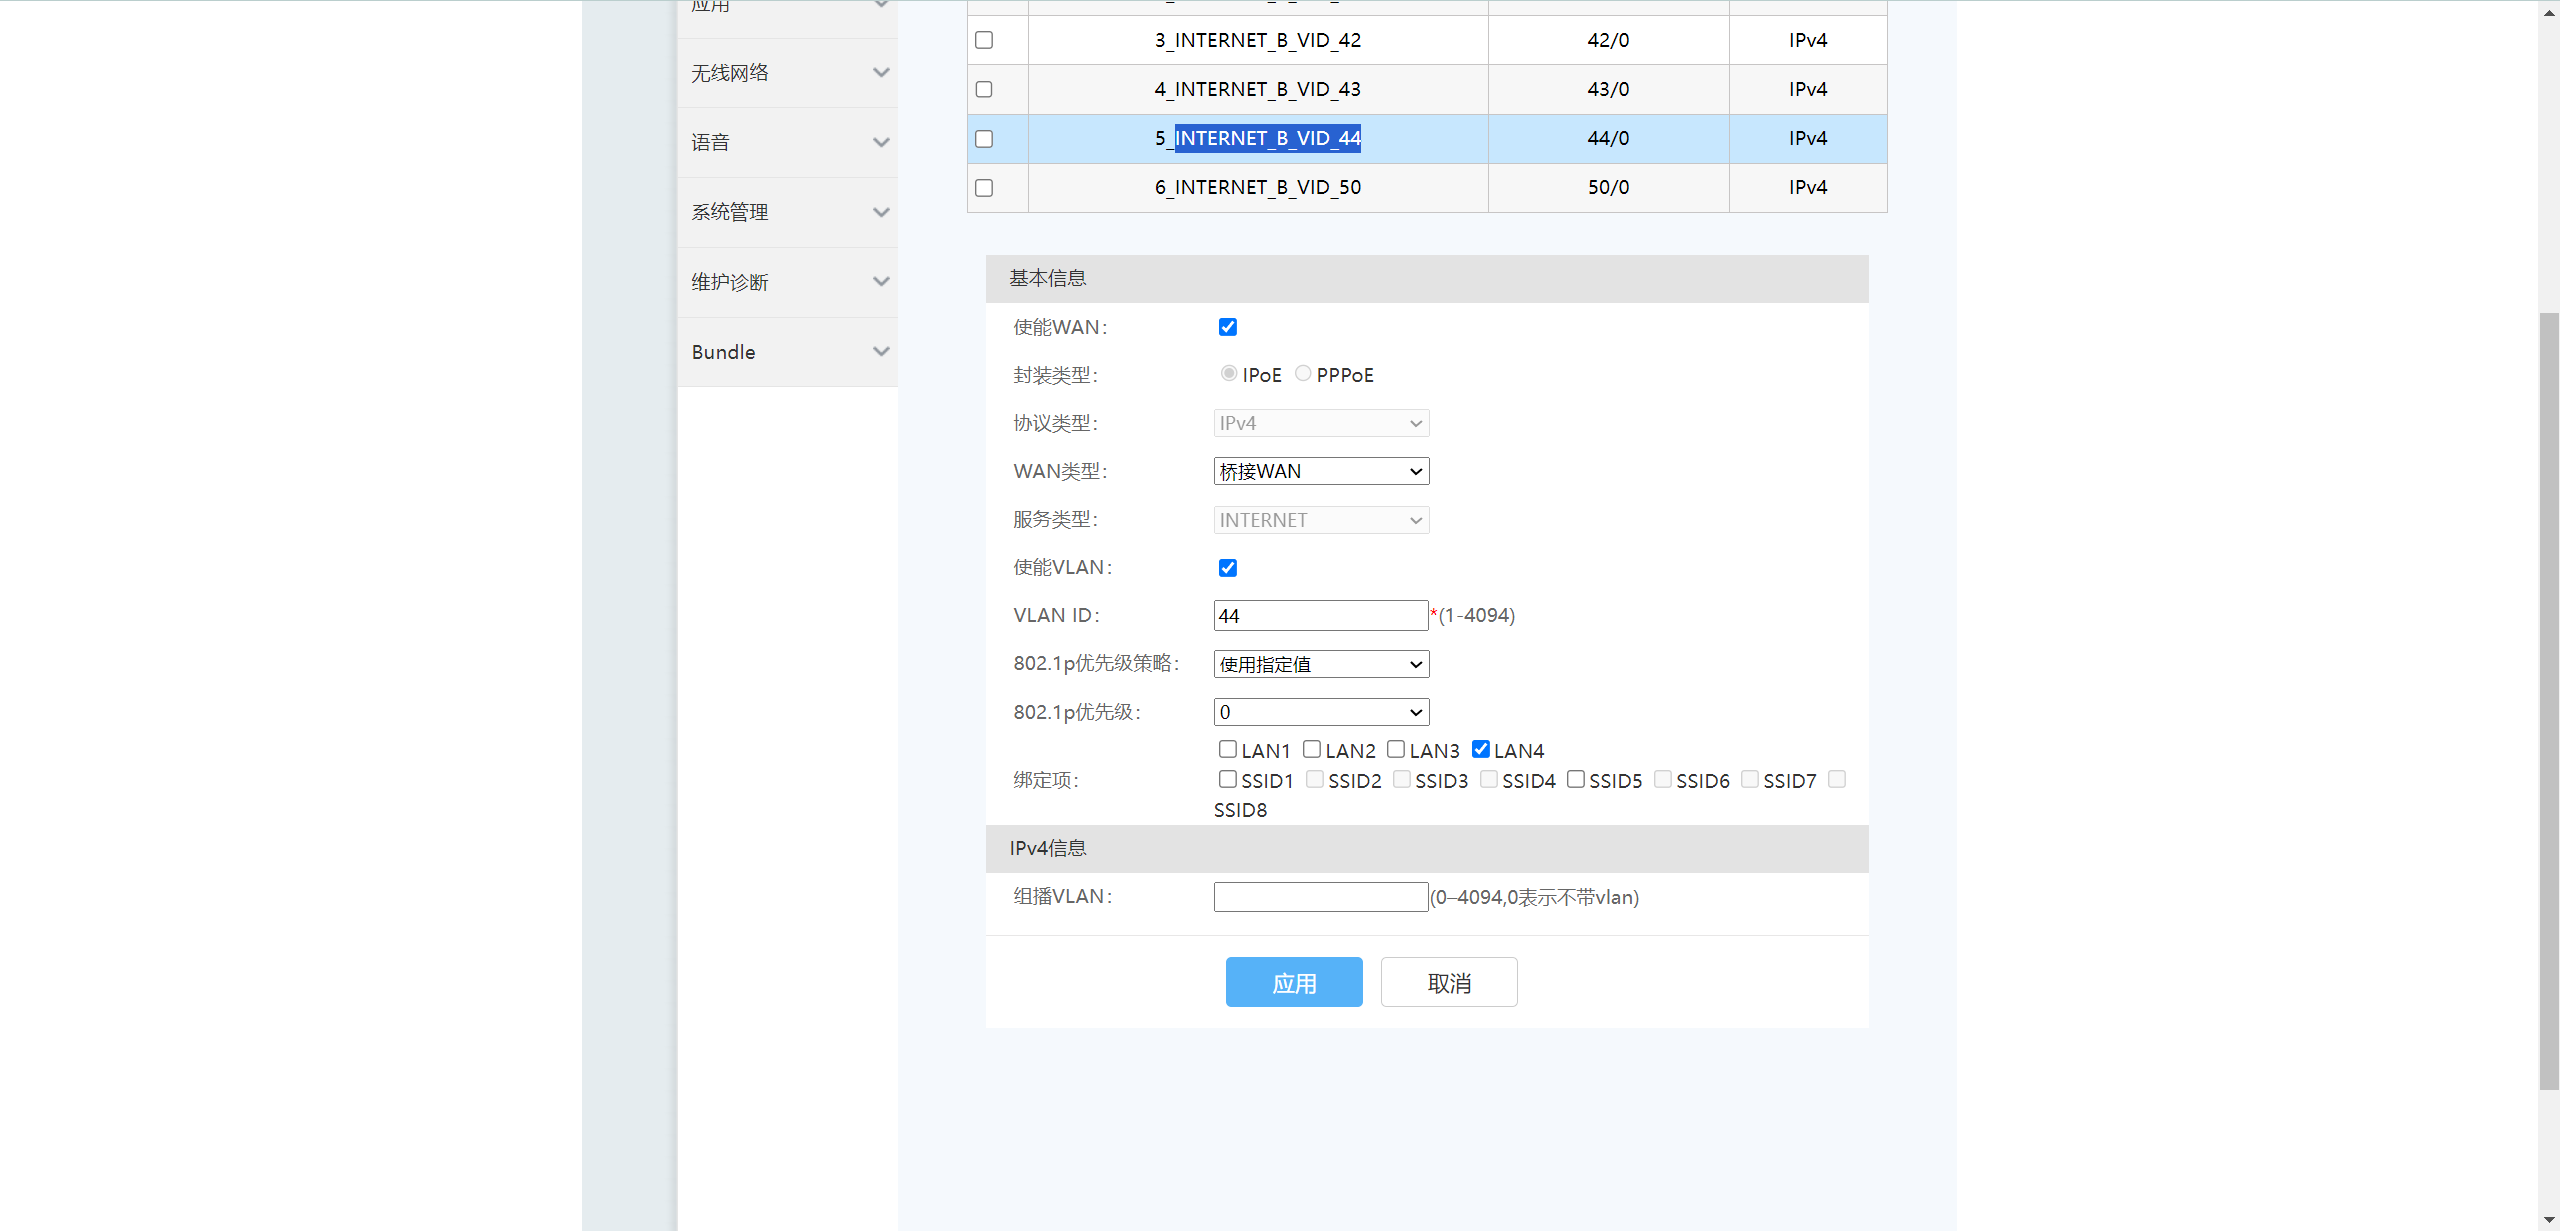Expand the Bundle chevron arrow
The height and width of the screenshot is (1231, 2560).
tap(880, 352)
